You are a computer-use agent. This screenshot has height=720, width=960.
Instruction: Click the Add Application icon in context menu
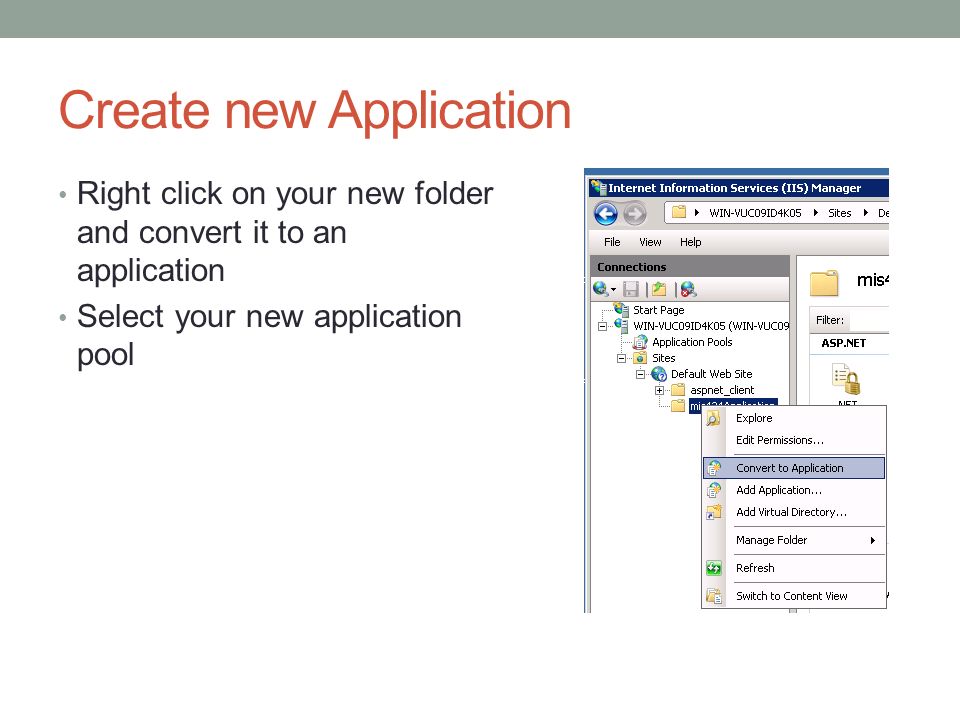714,490
